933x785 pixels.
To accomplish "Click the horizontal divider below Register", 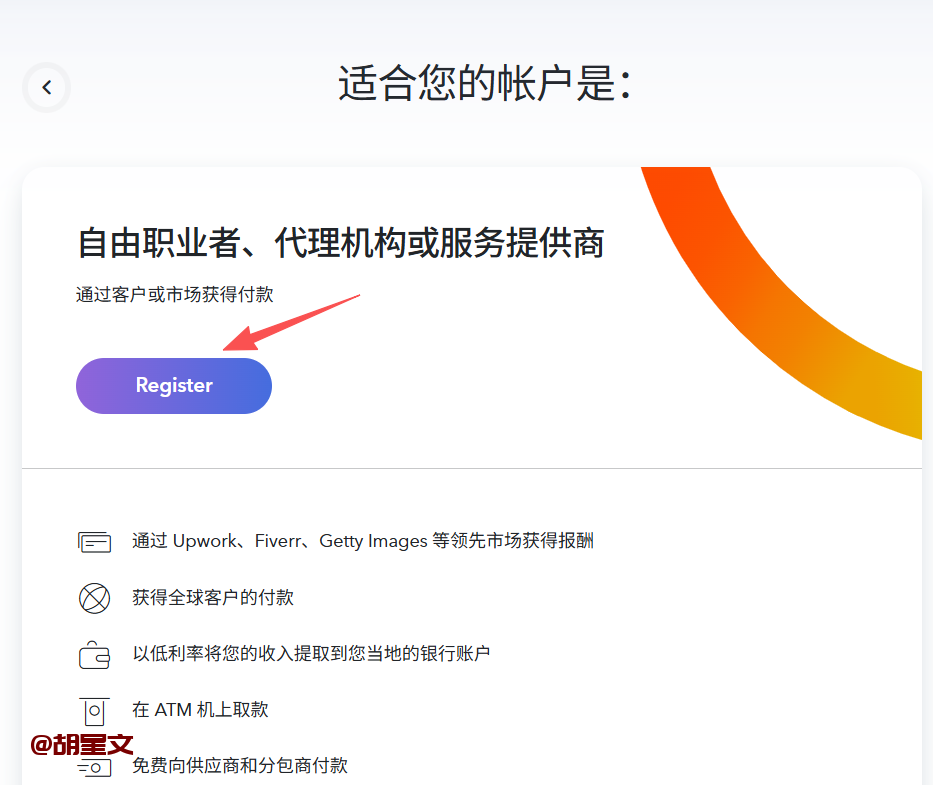I will tap(471, 468).
